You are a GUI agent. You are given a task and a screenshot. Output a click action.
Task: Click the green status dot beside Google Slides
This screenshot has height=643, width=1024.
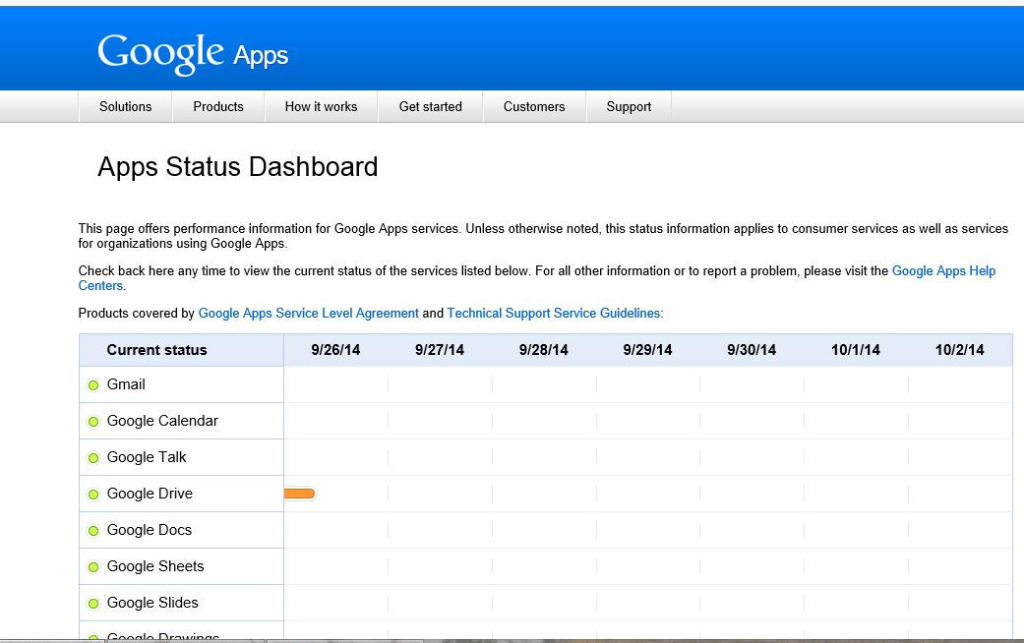pyautogui.click(x=93, y=604)
